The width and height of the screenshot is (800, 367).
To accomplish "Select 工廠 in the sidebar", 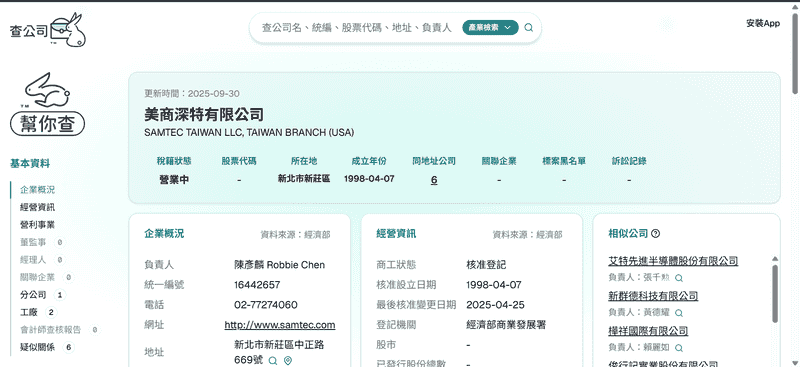I will 29,312.
